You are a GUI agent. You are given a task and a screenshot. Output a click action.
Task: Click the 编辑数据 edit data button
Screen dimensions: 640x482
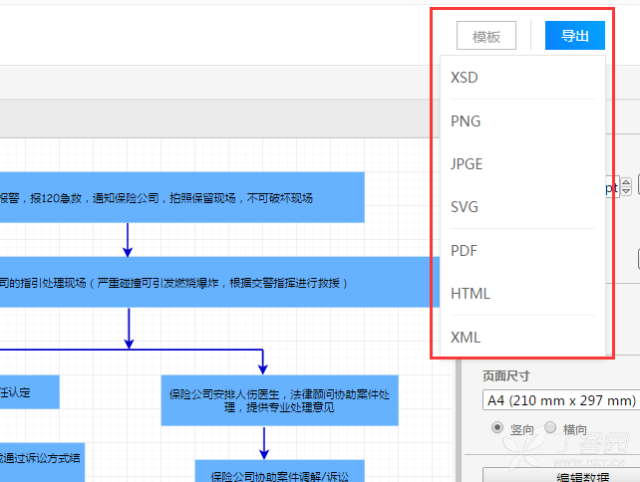[560, 475]
